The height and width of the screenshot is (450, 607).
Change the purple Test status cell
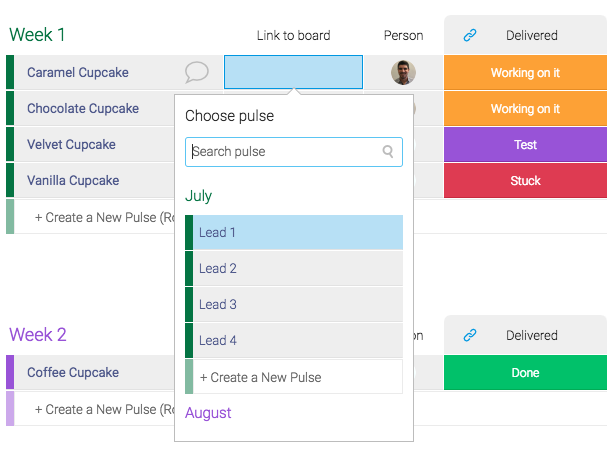525,144
